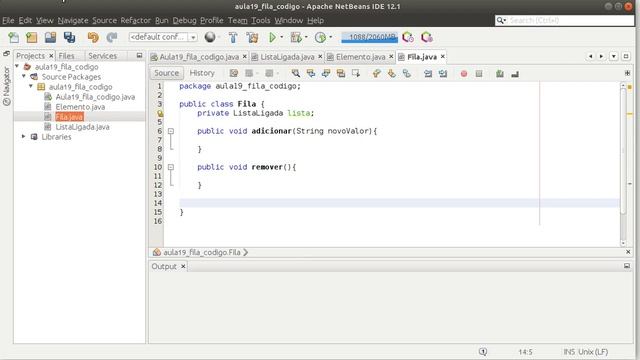The width and height of the screenshot is (640, 360).
Task: Select Elemento.java in the Projects tree
Action: 80,107
